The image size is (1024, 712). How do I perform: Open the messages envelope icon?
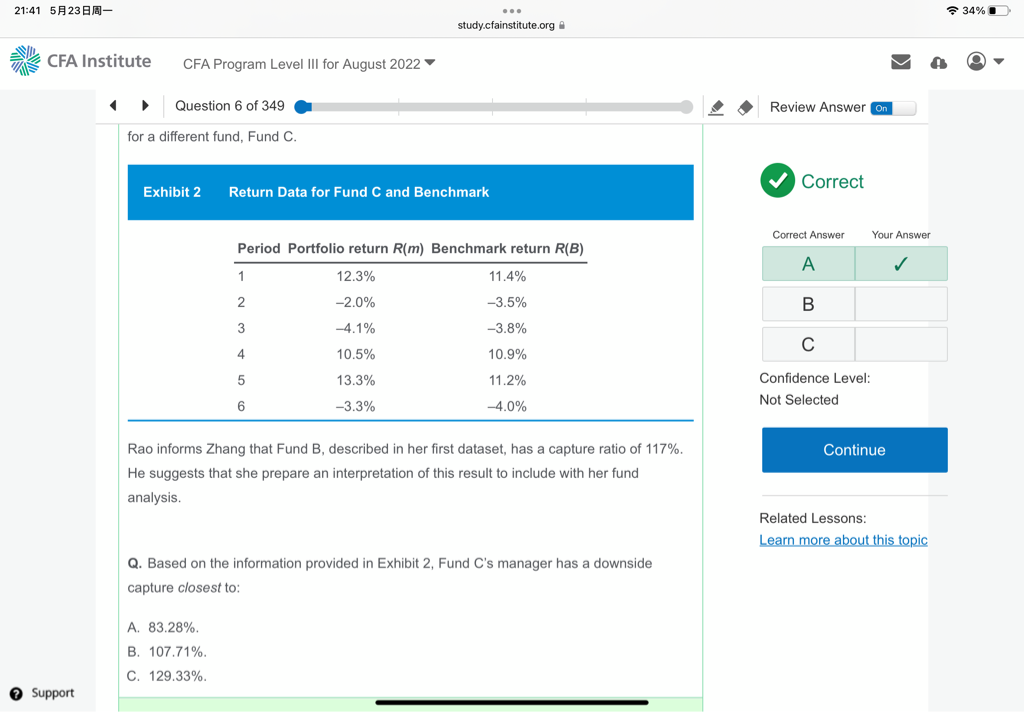[901, 62]
